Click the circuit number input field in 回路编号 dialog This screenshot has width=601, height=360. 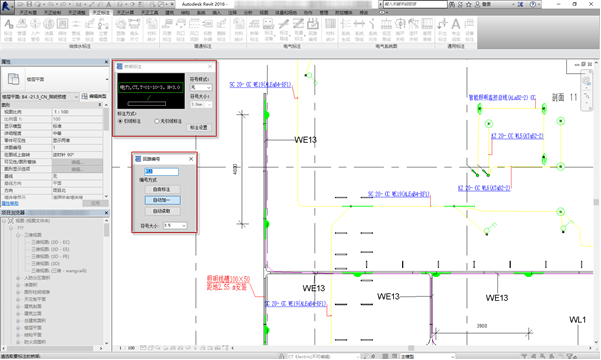pos(161,171)
